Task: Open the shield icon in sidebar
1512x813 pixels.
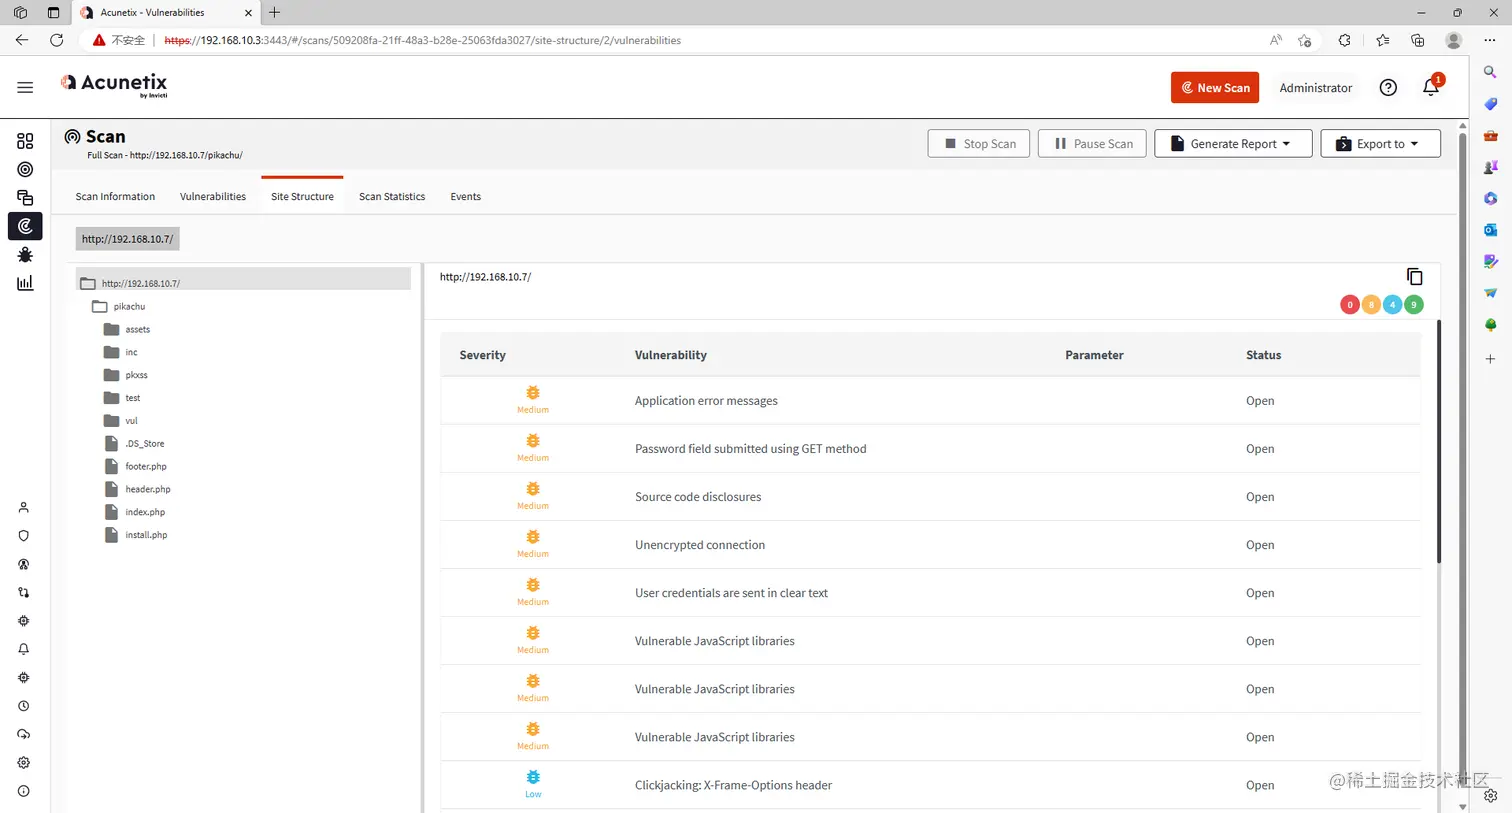Action: [x=24, y=536]
